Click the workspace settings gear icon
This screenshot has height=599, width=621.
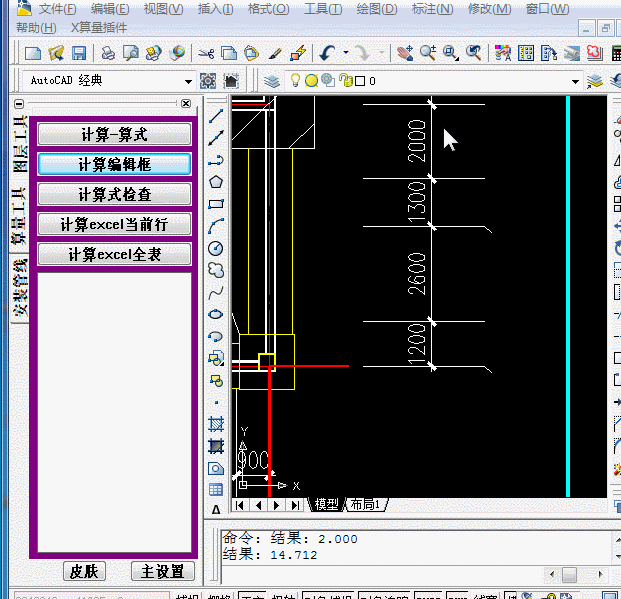point(208,81)
